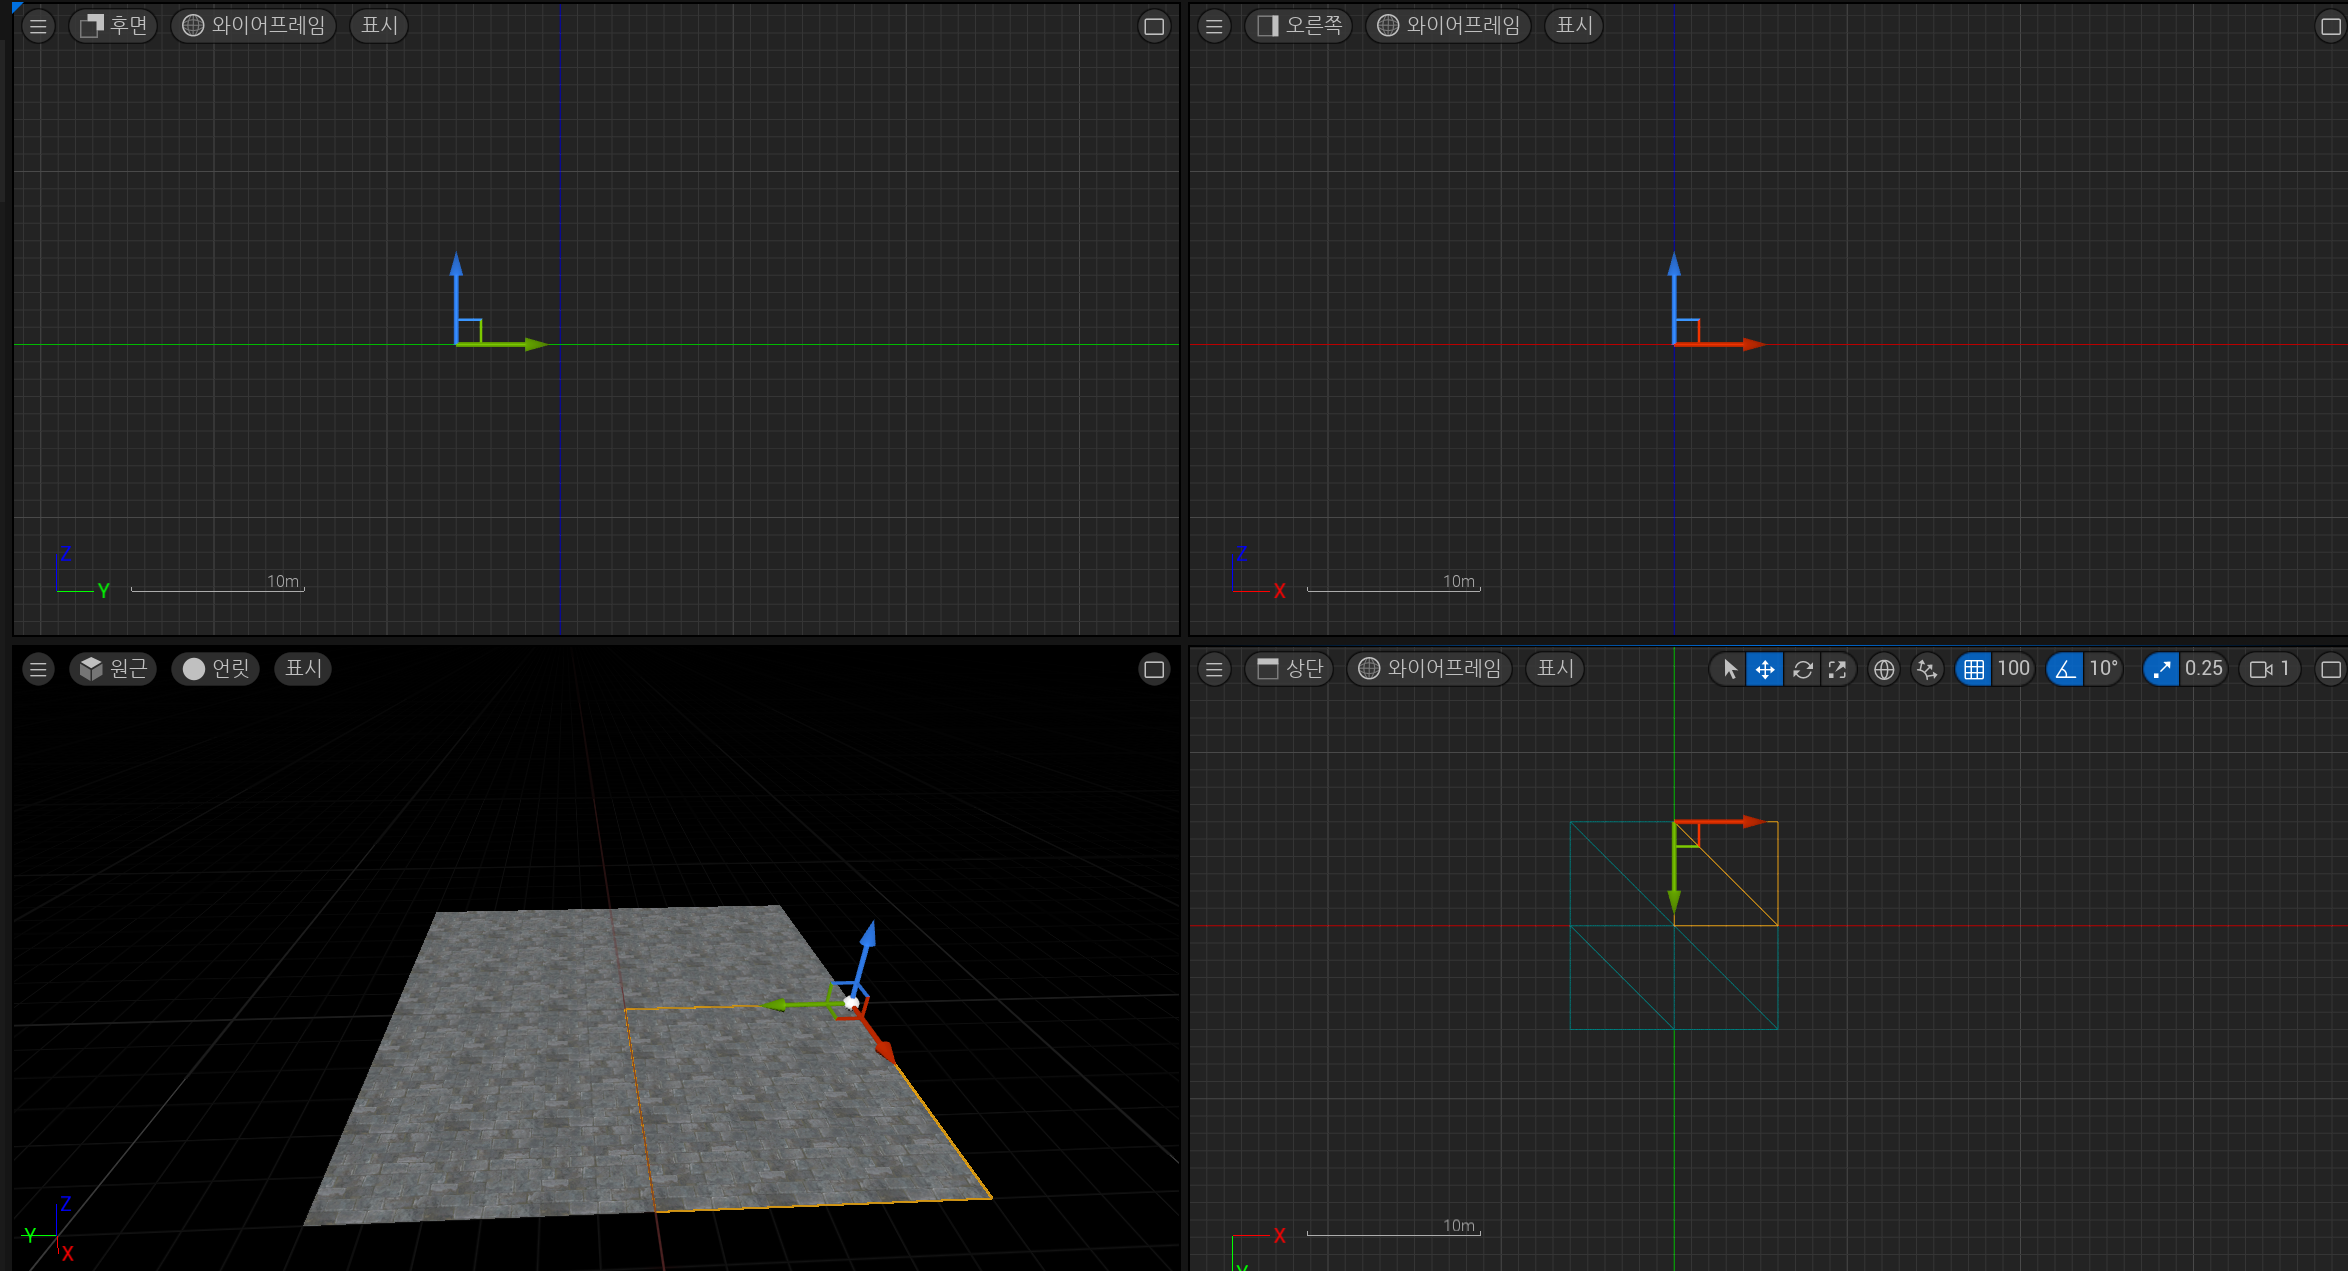This screenshot has width=2348, height=1271.
Task: Open surface snapping options icon
Action: coord(1926,669)
